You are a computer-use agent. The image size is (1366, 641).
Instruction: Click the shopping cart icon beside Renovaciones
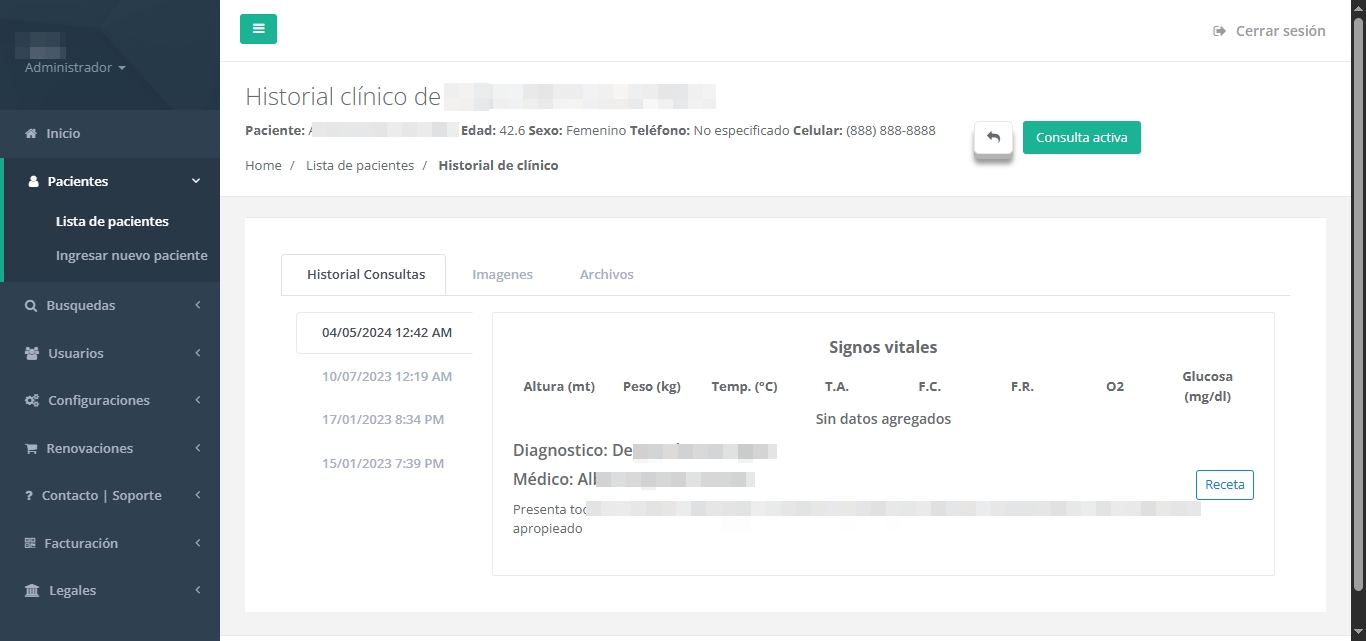(x=31, y=449)
